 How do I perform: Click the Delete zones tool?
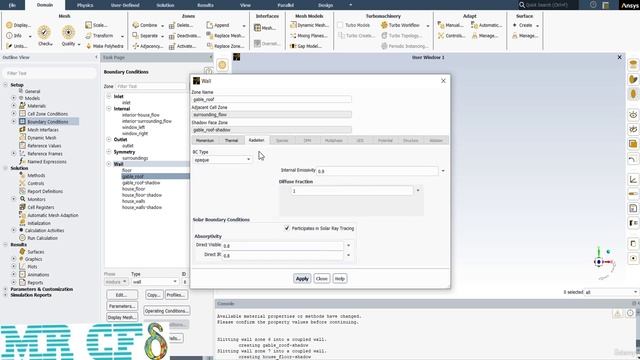[181, 25]
